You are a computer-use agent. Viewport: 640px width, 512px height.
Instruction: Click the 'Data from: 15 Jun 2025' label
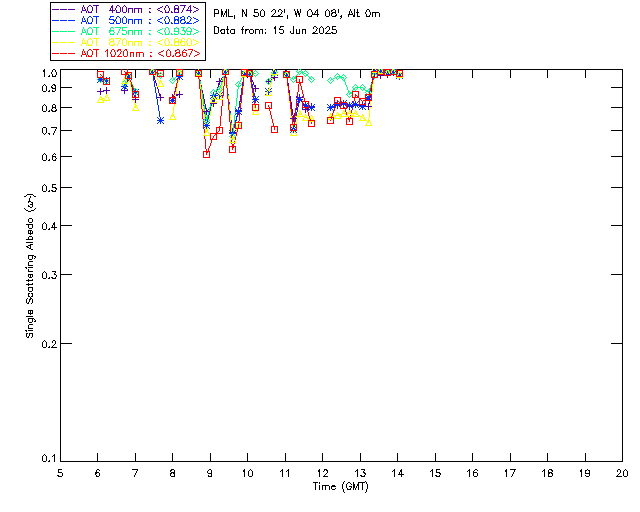click(276, 31)
